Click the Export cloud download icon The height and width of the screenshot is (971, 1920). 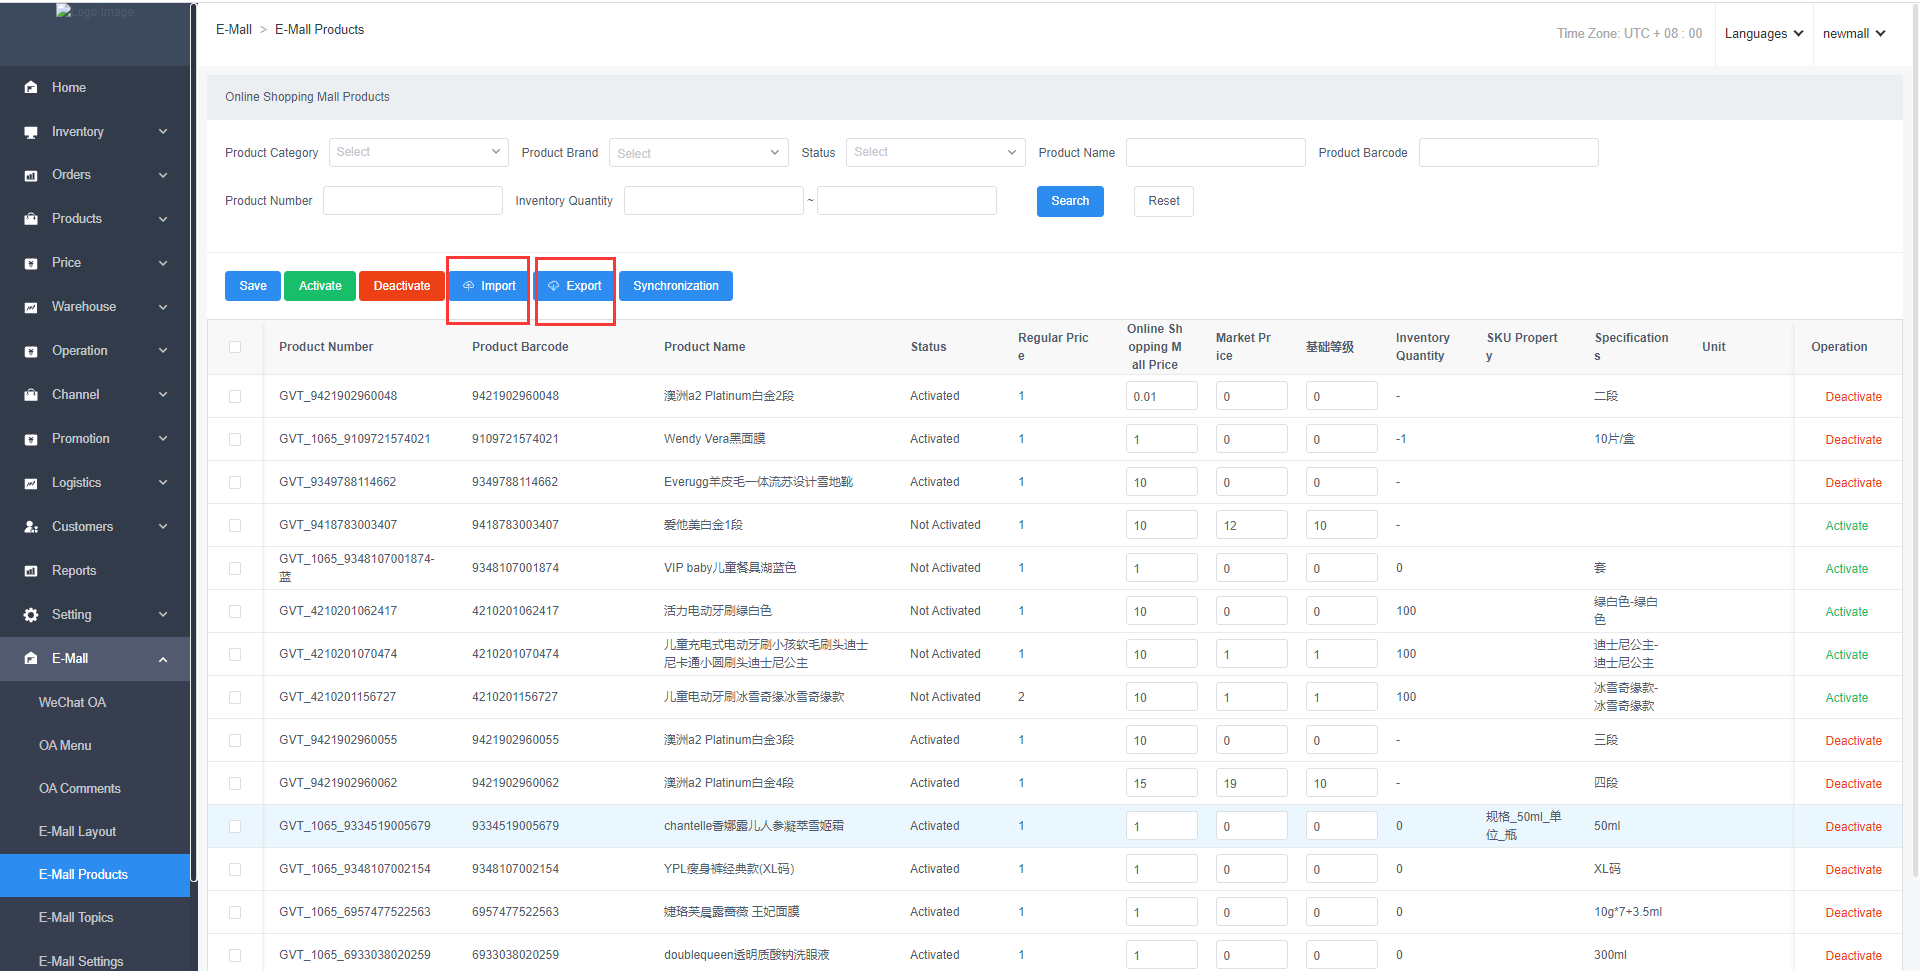pos(553,286)
